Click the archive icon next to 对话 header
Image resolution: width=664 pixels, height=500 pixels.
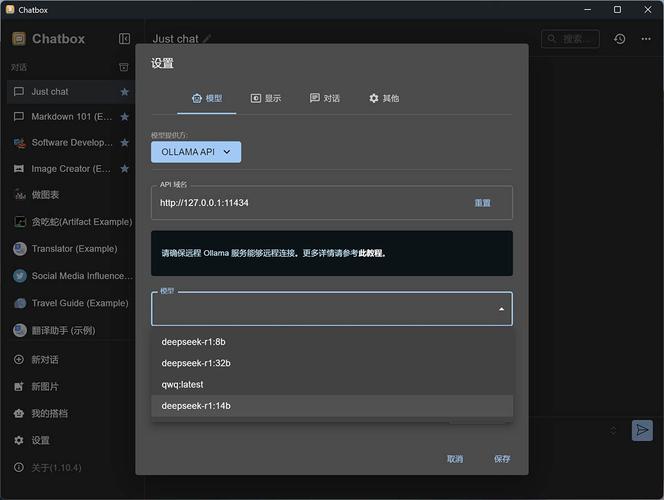click(x=124, y=67)
